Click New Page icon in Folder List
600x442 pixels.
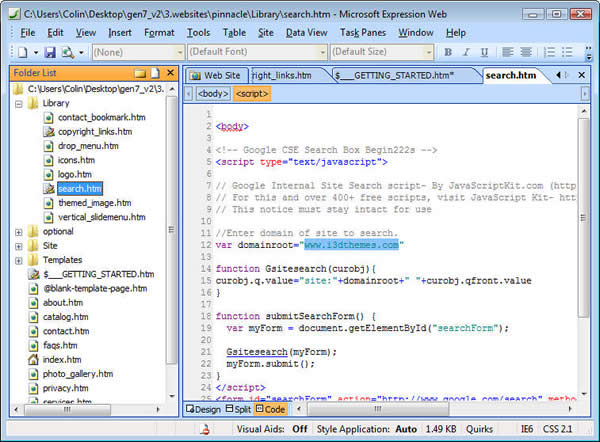tap(155, 73)
